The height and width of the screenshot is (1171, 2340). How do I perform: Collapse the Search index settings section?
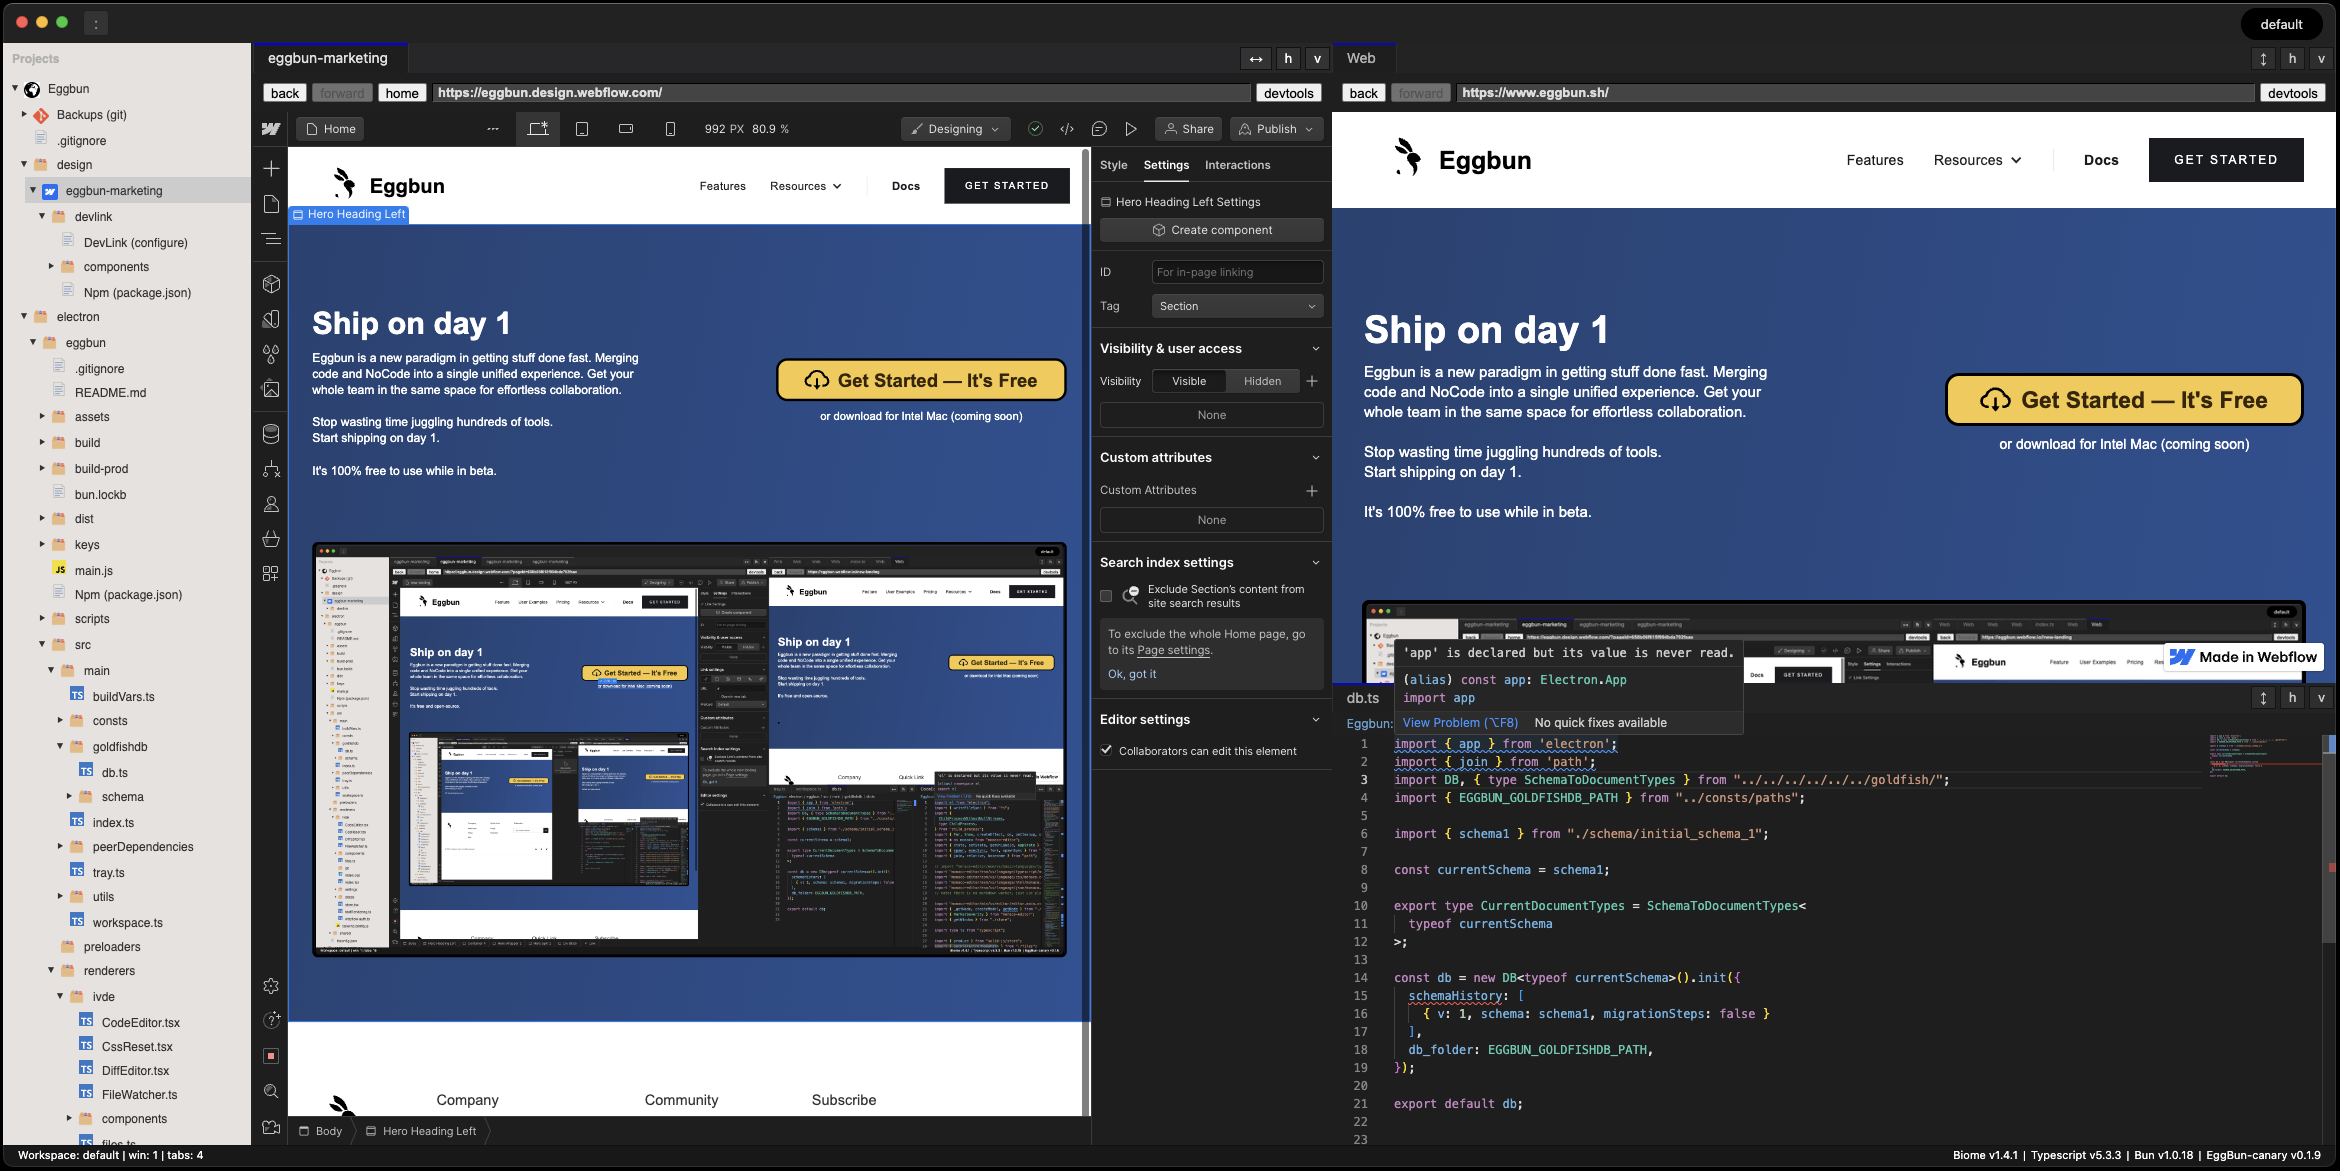click(x=1316, y=563)
